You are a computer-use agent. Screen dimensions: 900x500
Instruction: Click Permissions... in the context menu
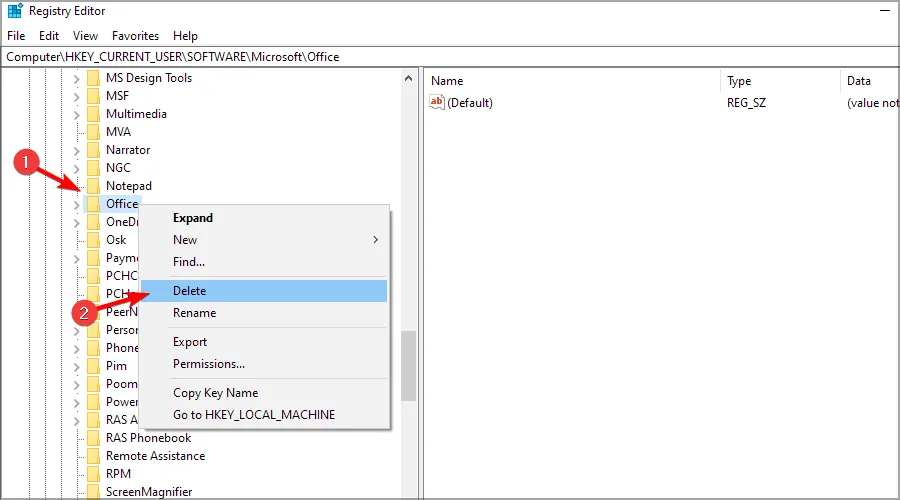tap(208, 364)
